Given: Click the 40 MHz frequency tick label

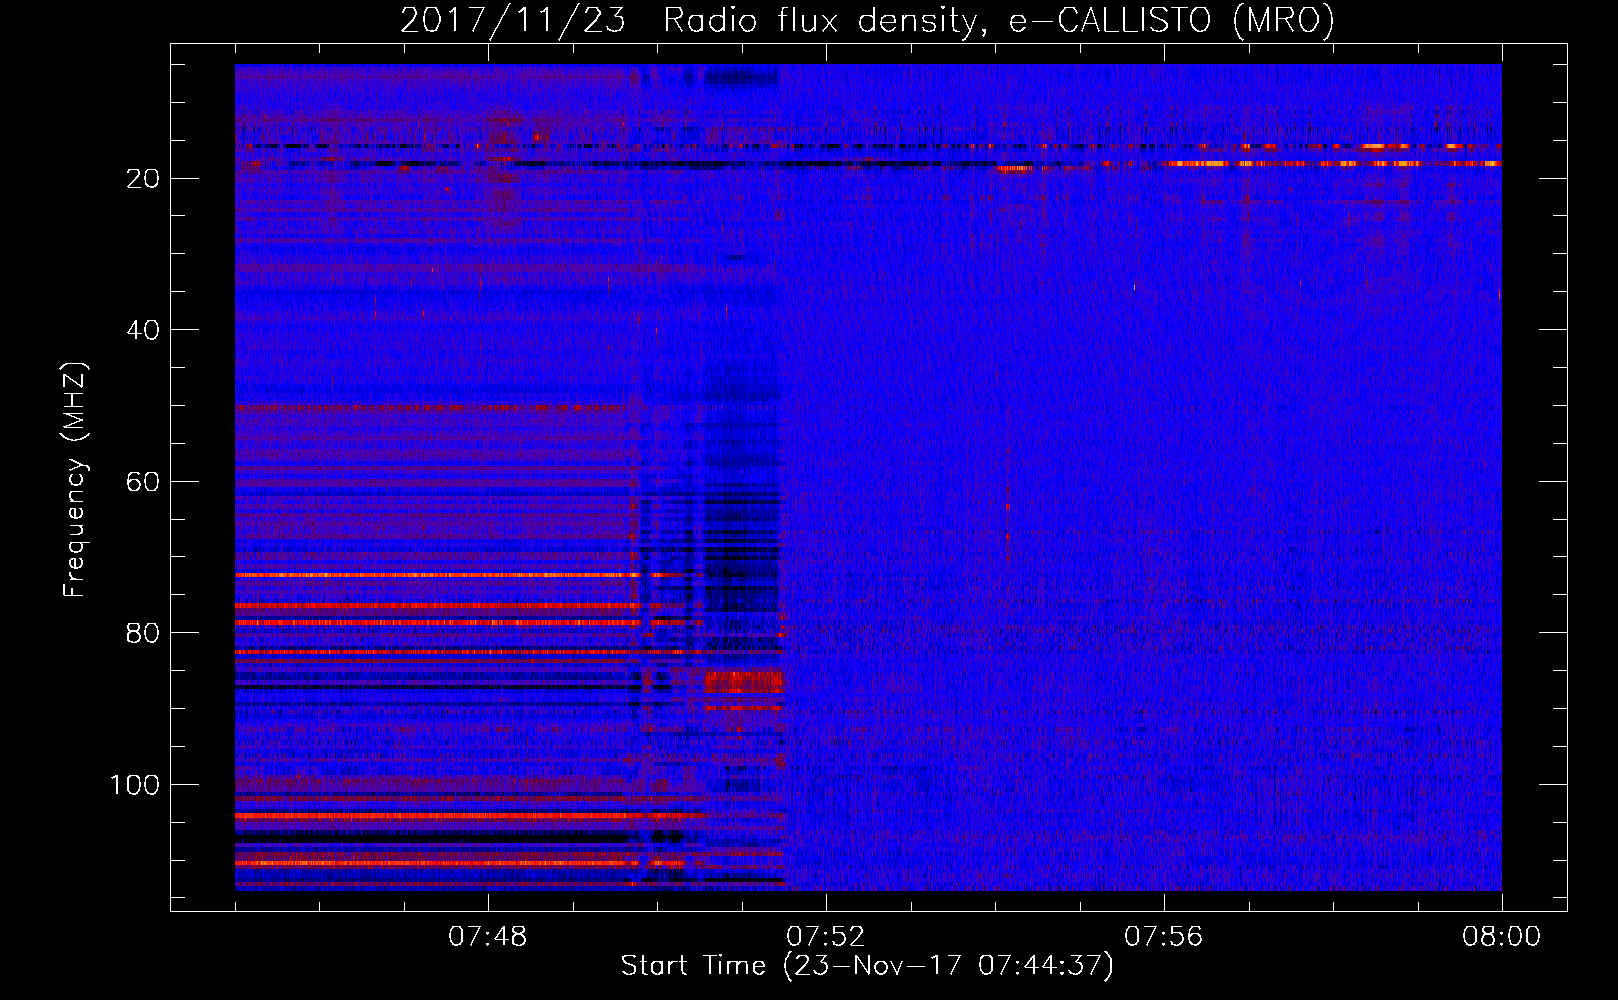Looking at the screenshot, I should click(x=143, y=330).
